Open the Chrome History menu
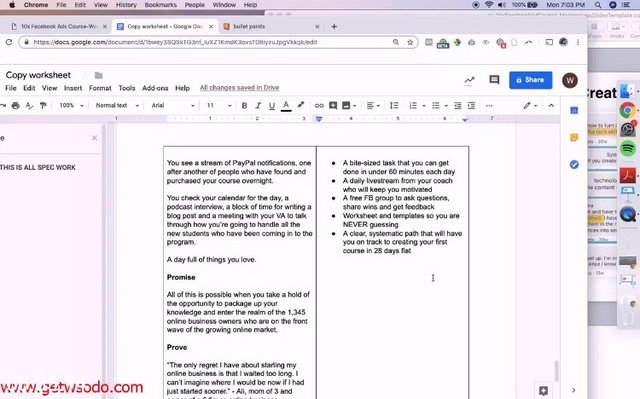640x399 pixels. (126, 5)
